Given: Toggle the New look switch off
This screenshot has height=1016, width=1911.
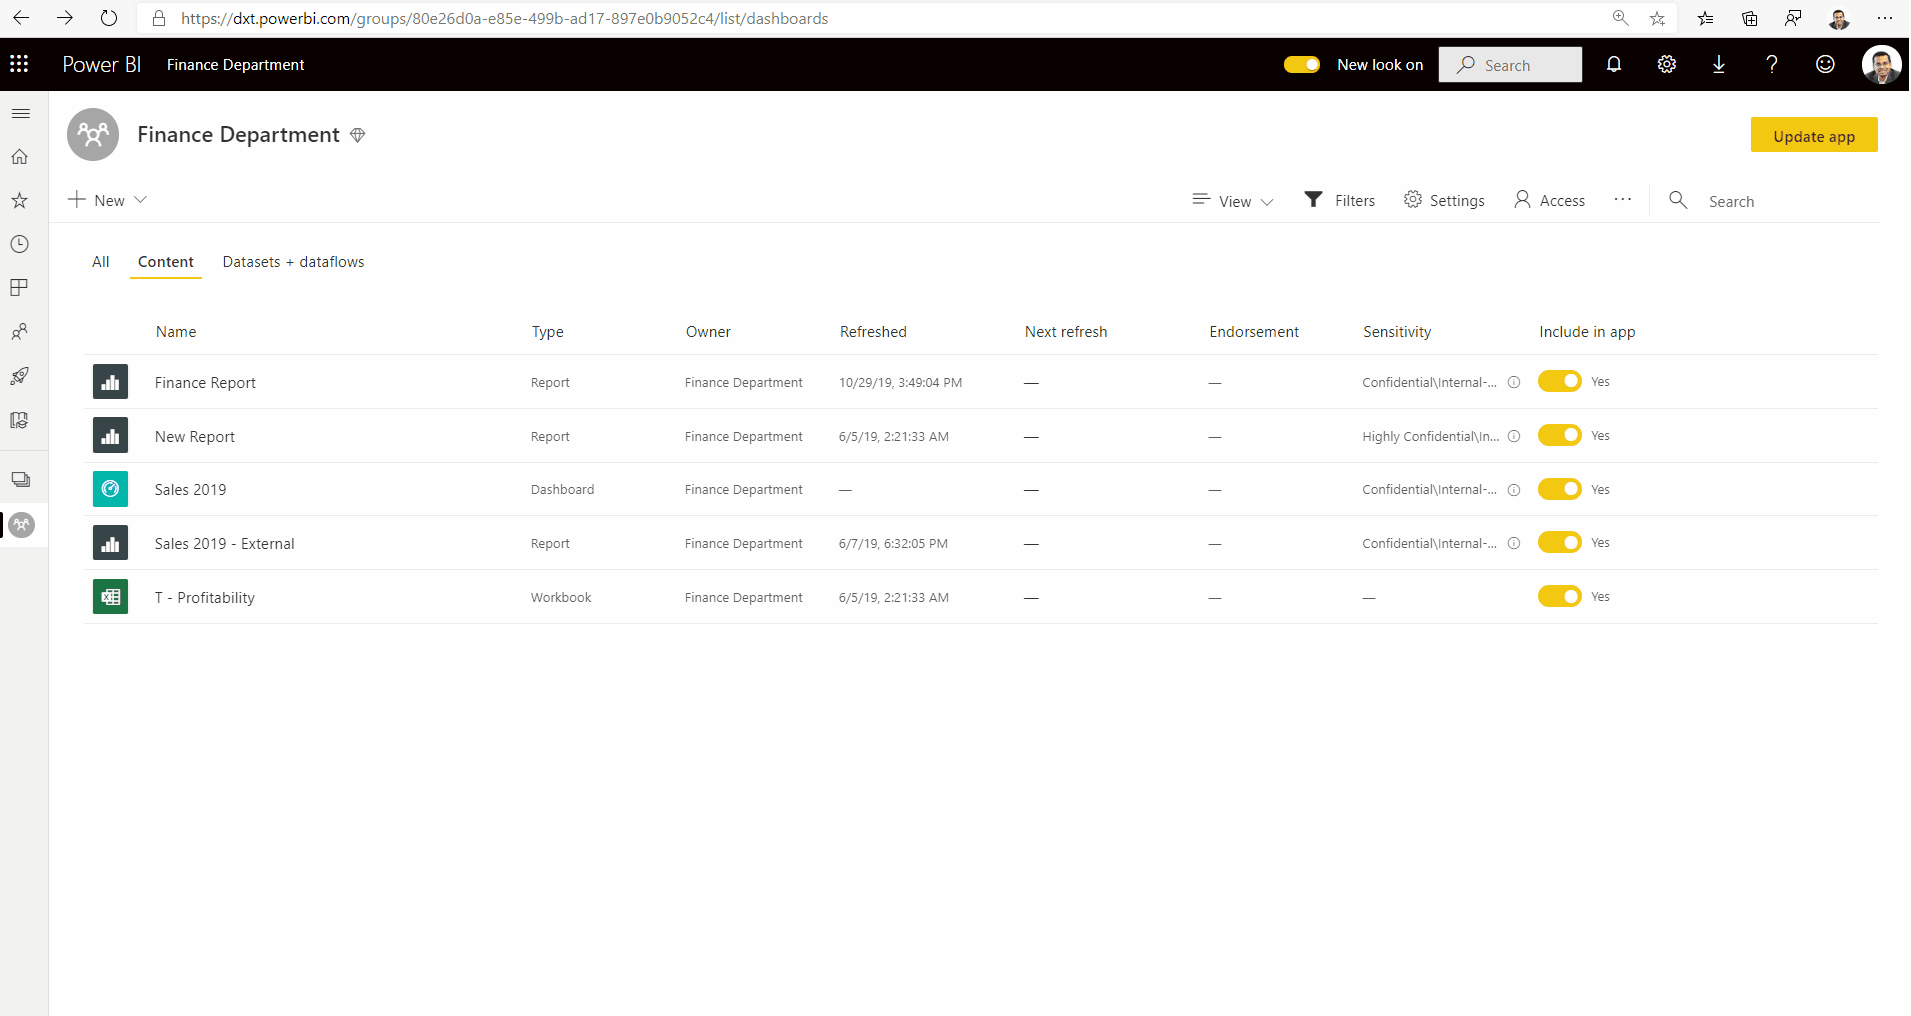Looking at the screenshot, I should [1302, 64].
